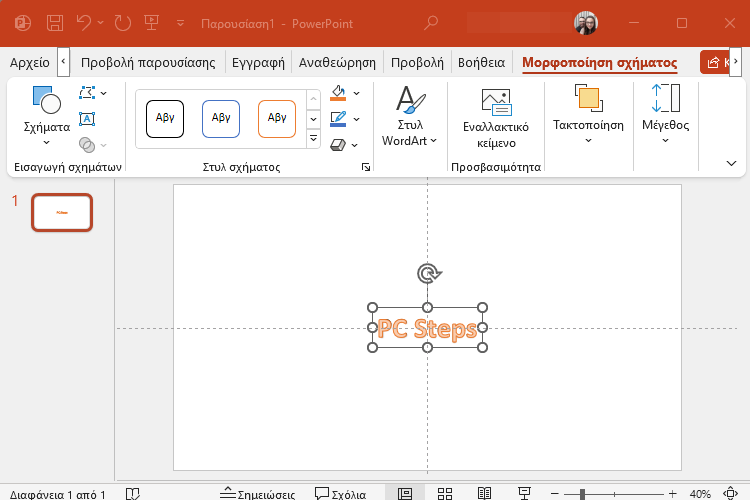
Task: Switch to Εγγραφή tab
Action: [258, 63]
